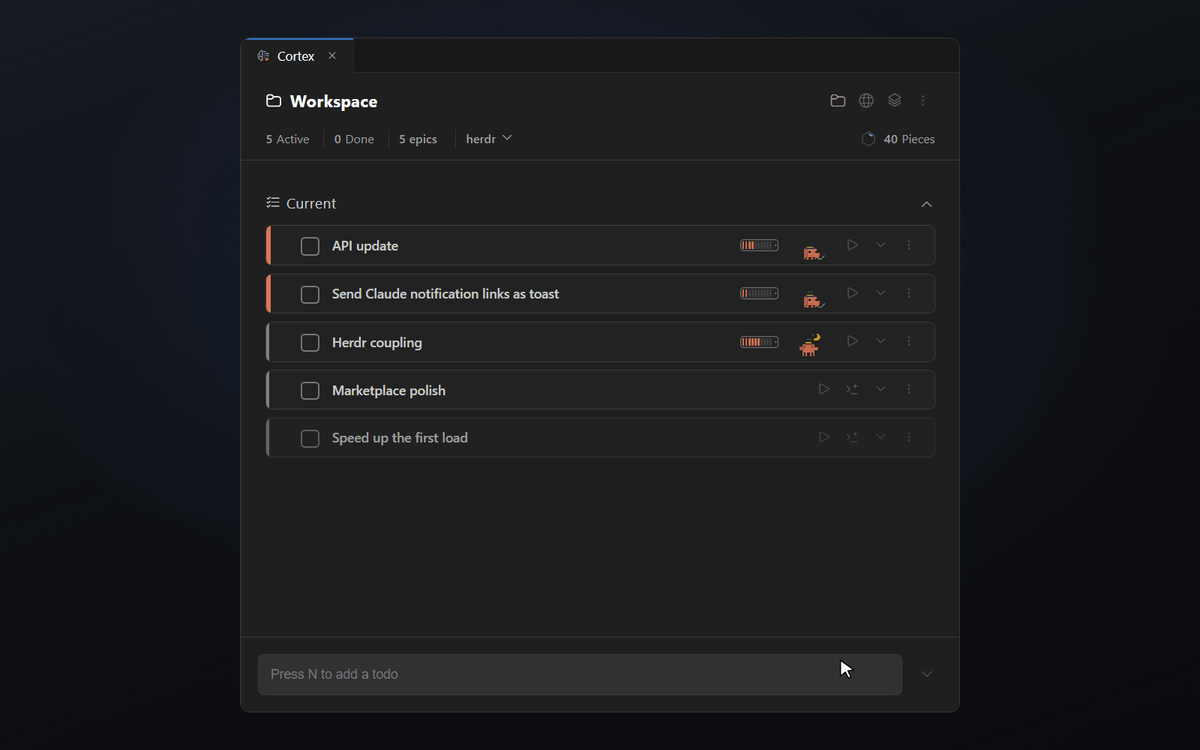This screenshot has height=750, width=1200.
Task: Collapse the Current section
Action: point(926,204)
